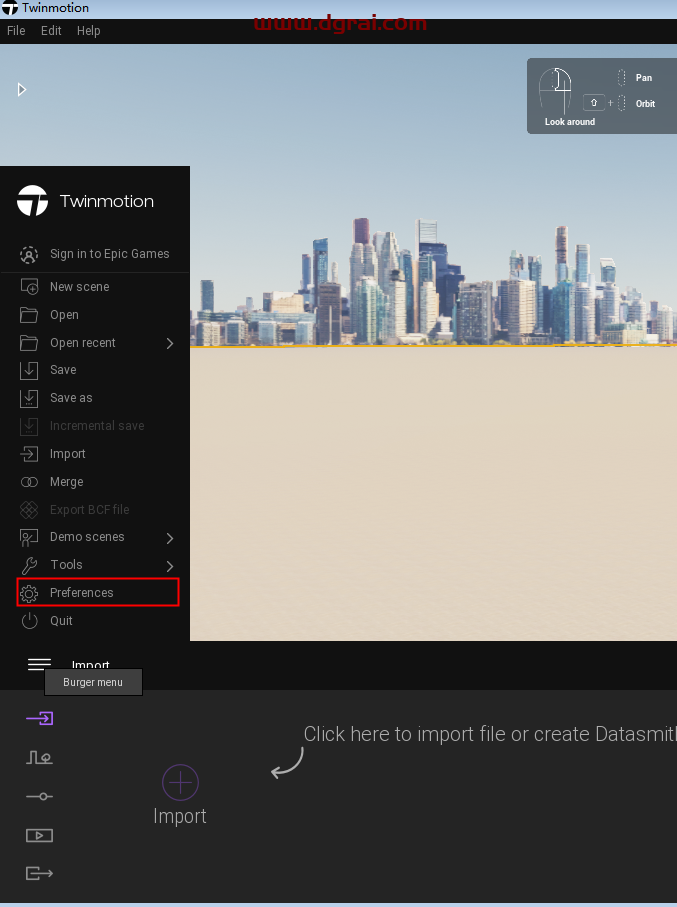
Task: Select the Open menu entry
Action: tap(64, 315)
